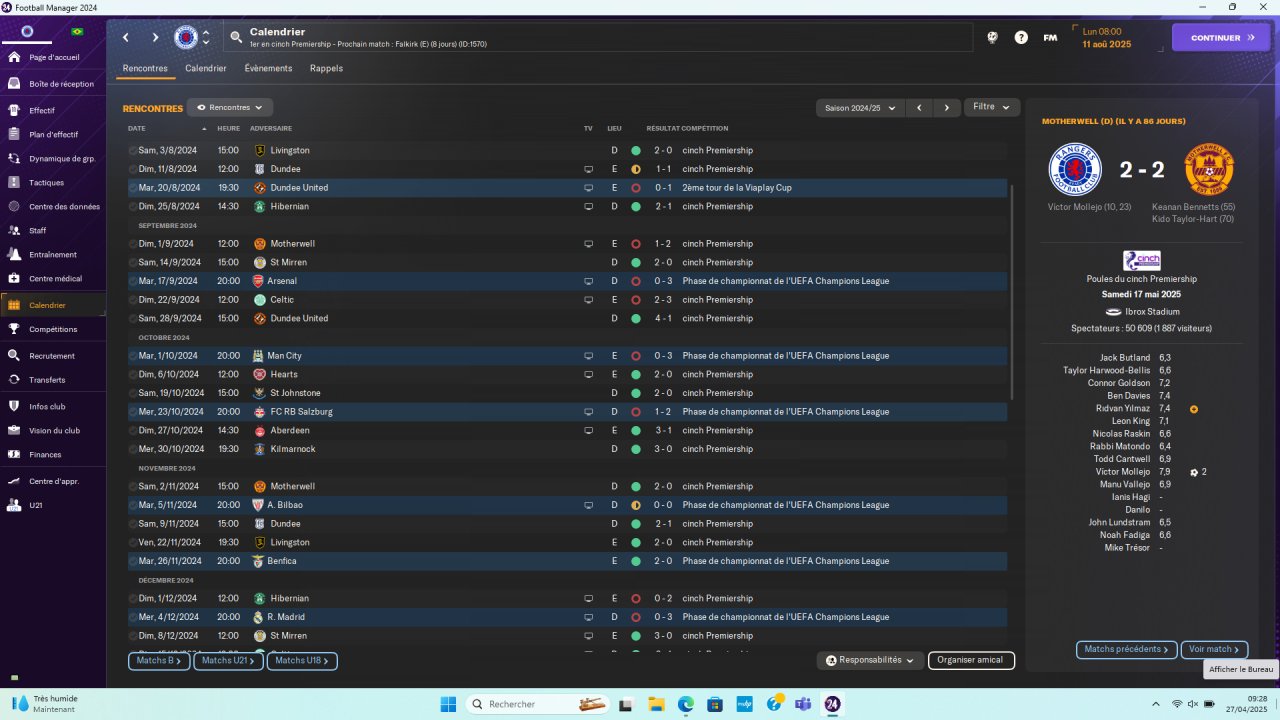Click the search magnifier icon
Image resolution: width=1280 pixels, height=720 pixels.
(236, 37)
